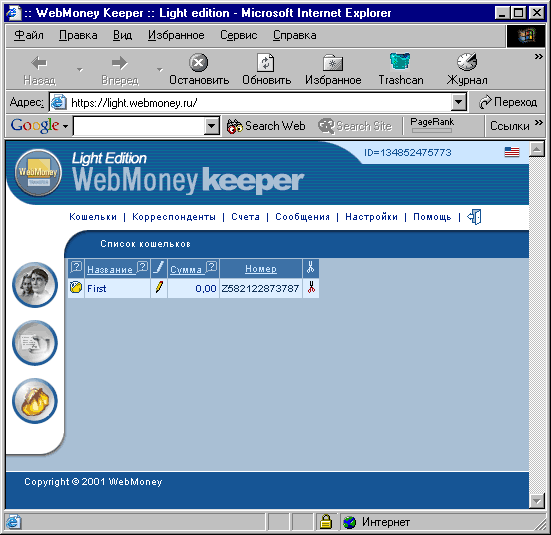Open the Google search box dropdown arrow
The width and height of the screenshot is (551, 535).
click(x=212, y=126)
